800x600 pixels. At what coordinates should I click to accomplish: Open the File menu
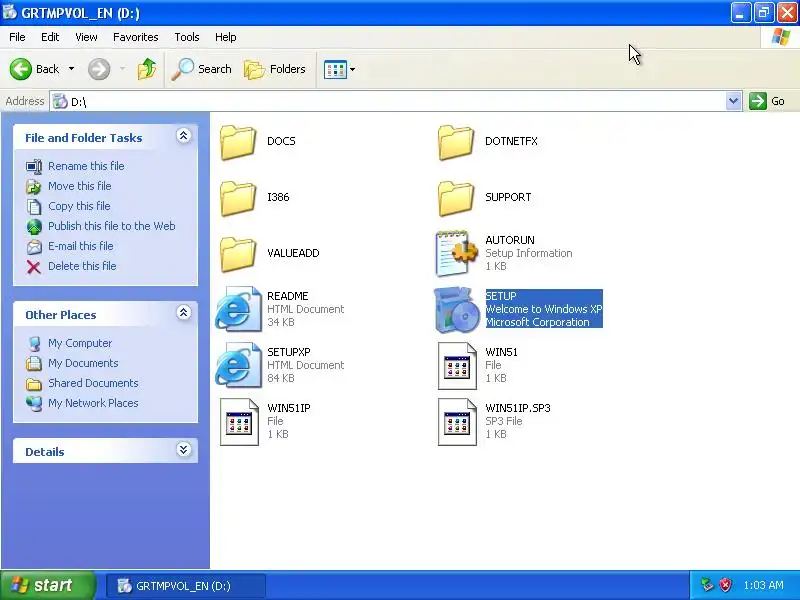coord(17,37)
